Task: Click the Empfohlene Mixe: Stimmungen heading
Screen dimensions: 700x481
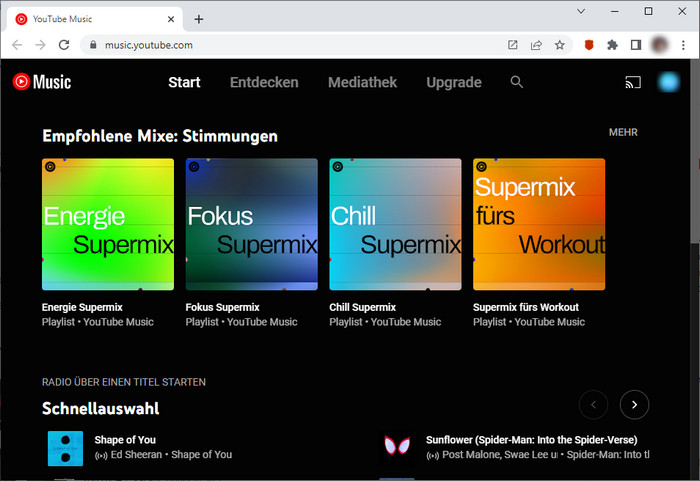Action: click(x=160, y=136)
